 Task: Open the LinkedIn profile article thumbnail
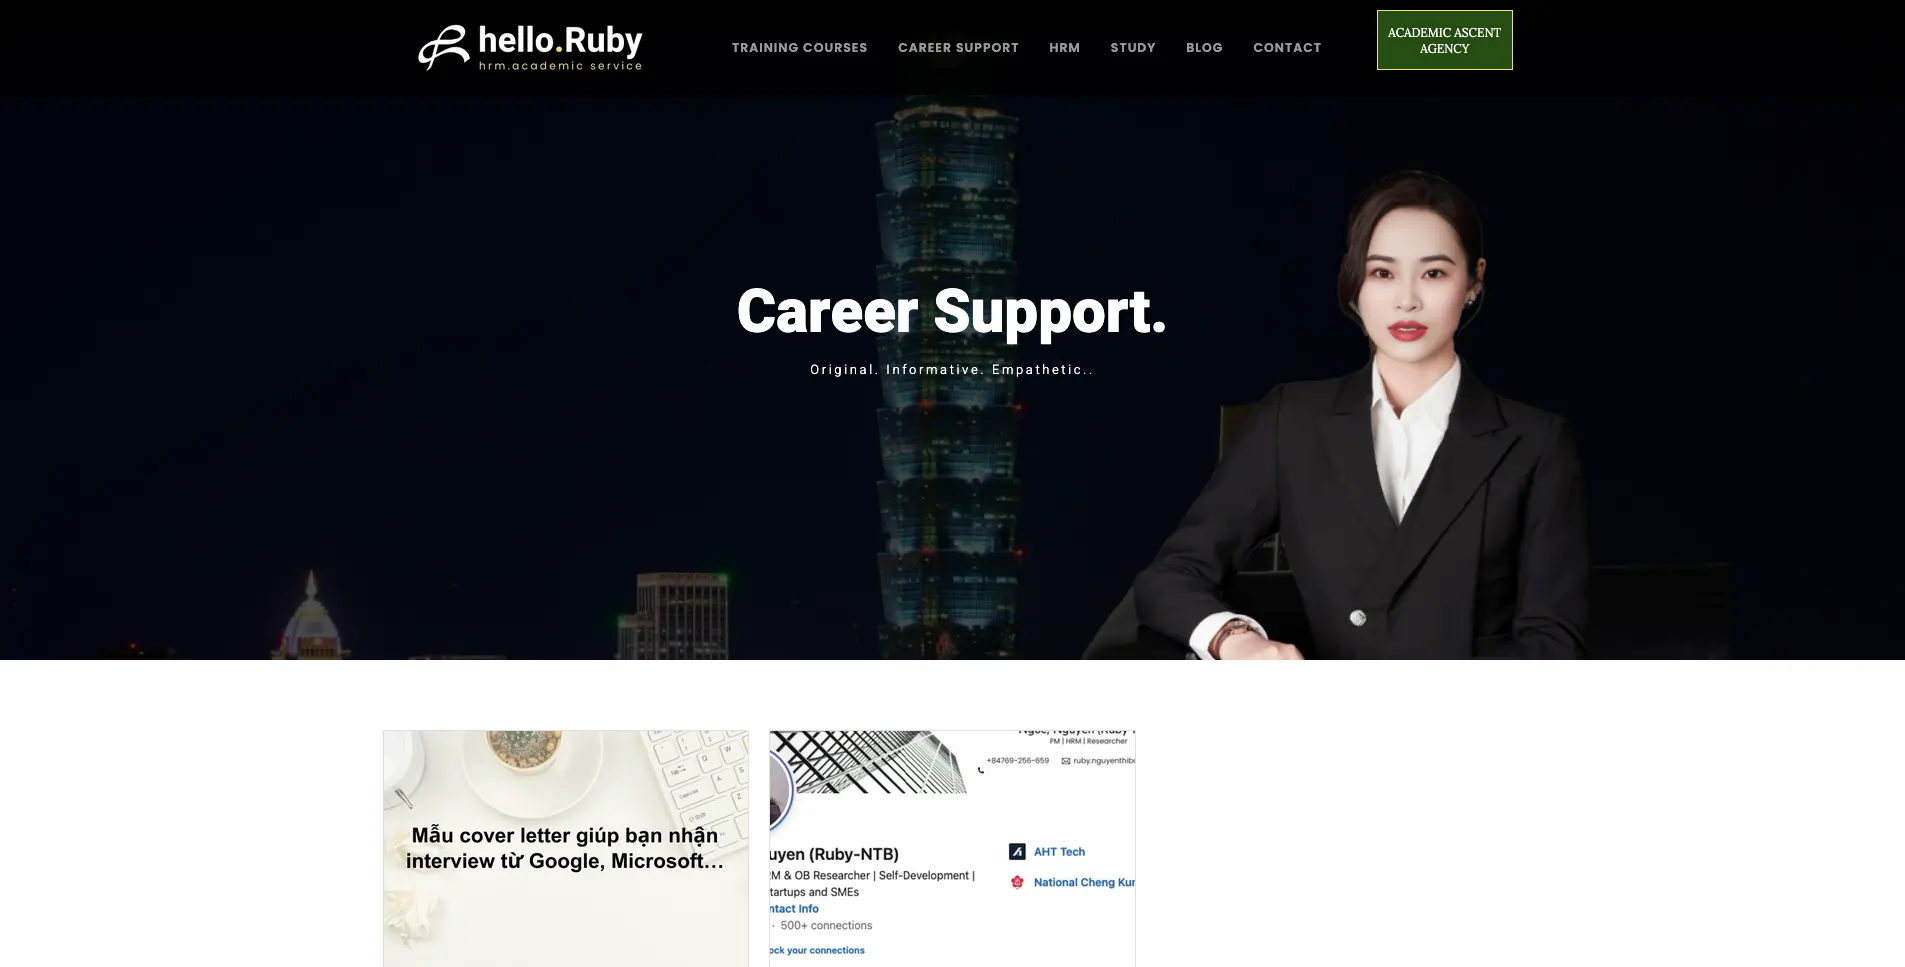click(x=952, y=848)
